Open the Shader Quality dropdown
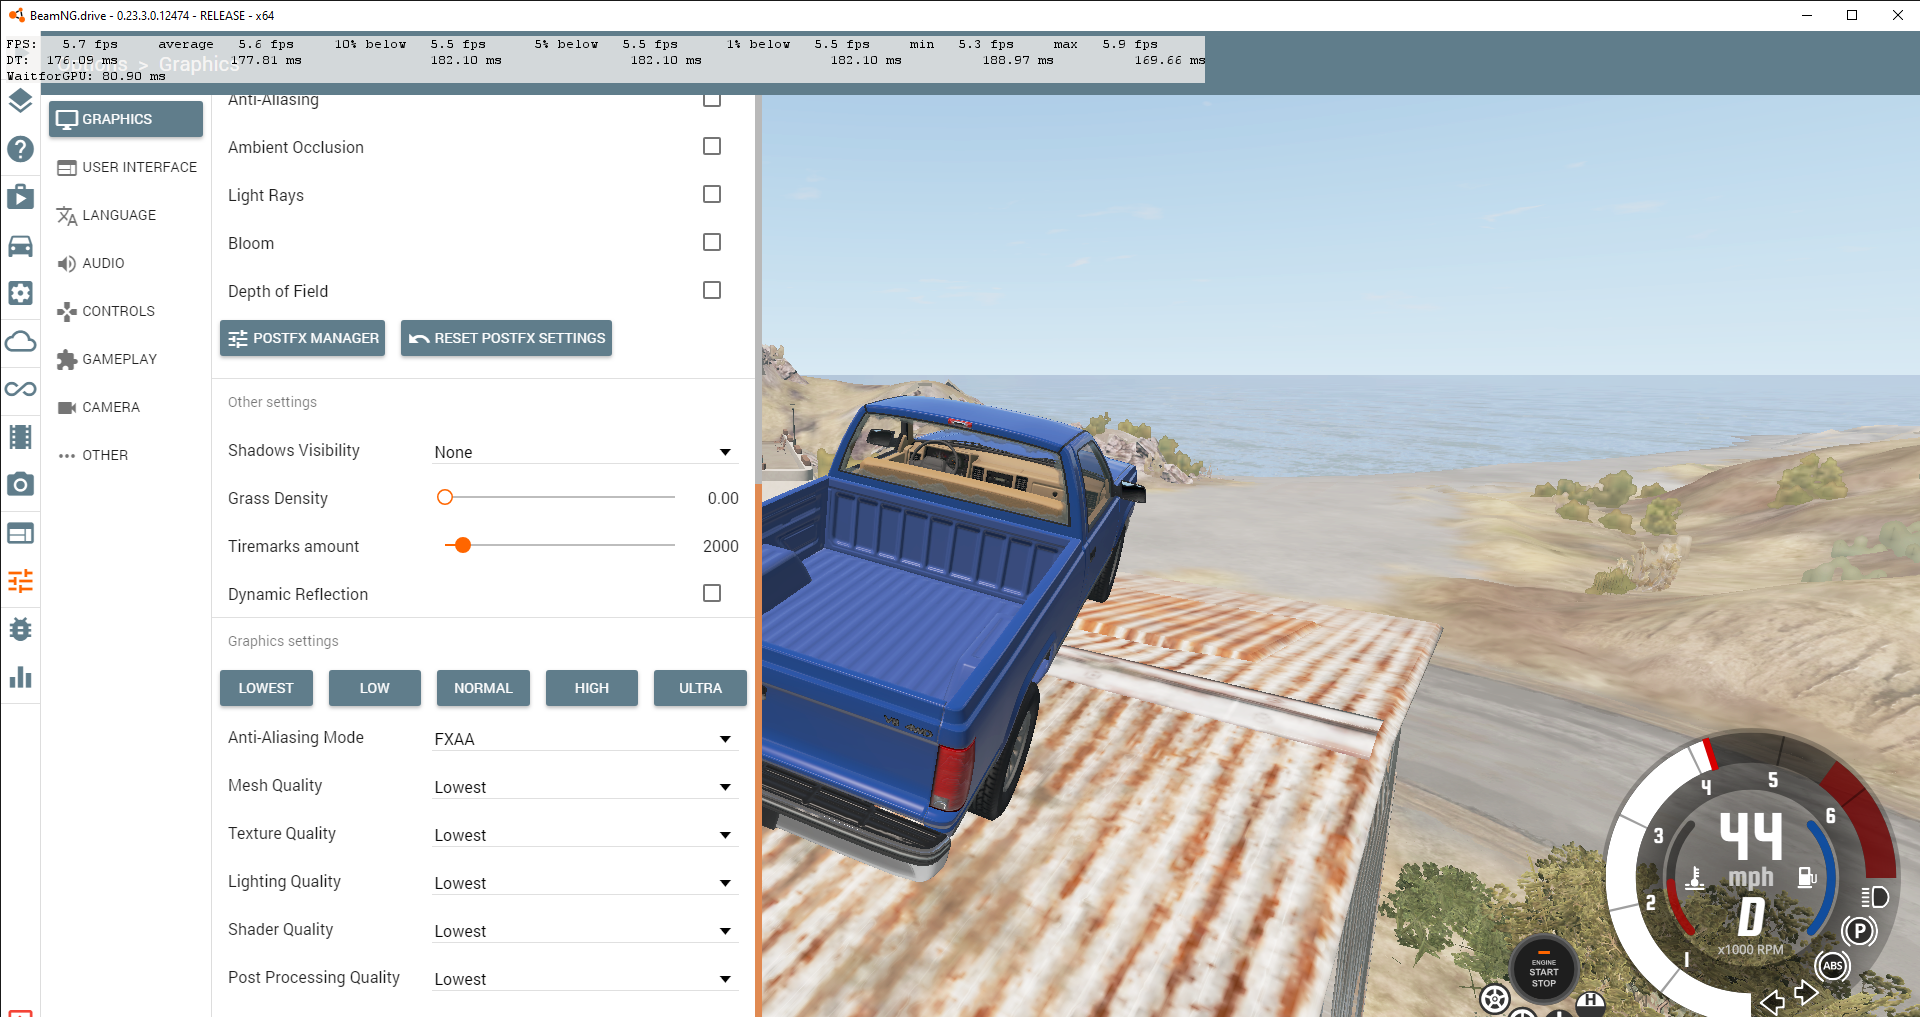1920x1017 pixels. pyautogui.click(x=585, y=931)
